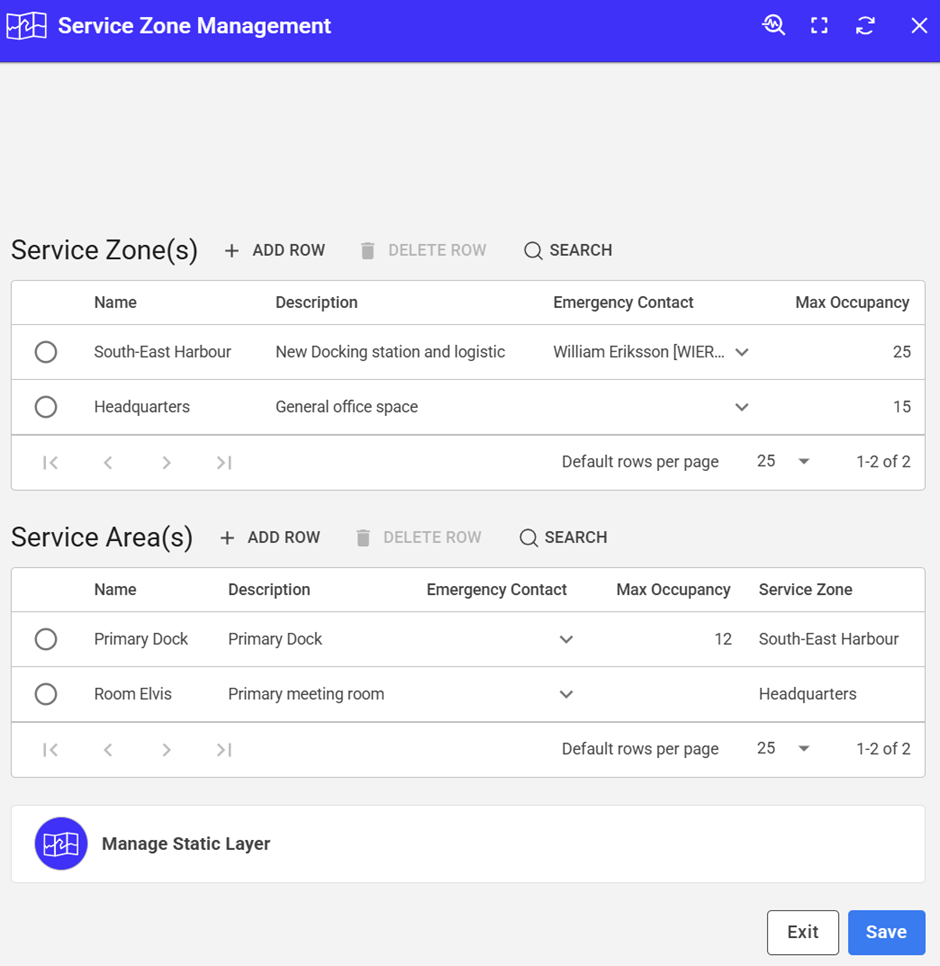Open rows per page dropdown in Service Zones
Image resolution: width=940 pixels, height=966 pixels.
(783, 461)
